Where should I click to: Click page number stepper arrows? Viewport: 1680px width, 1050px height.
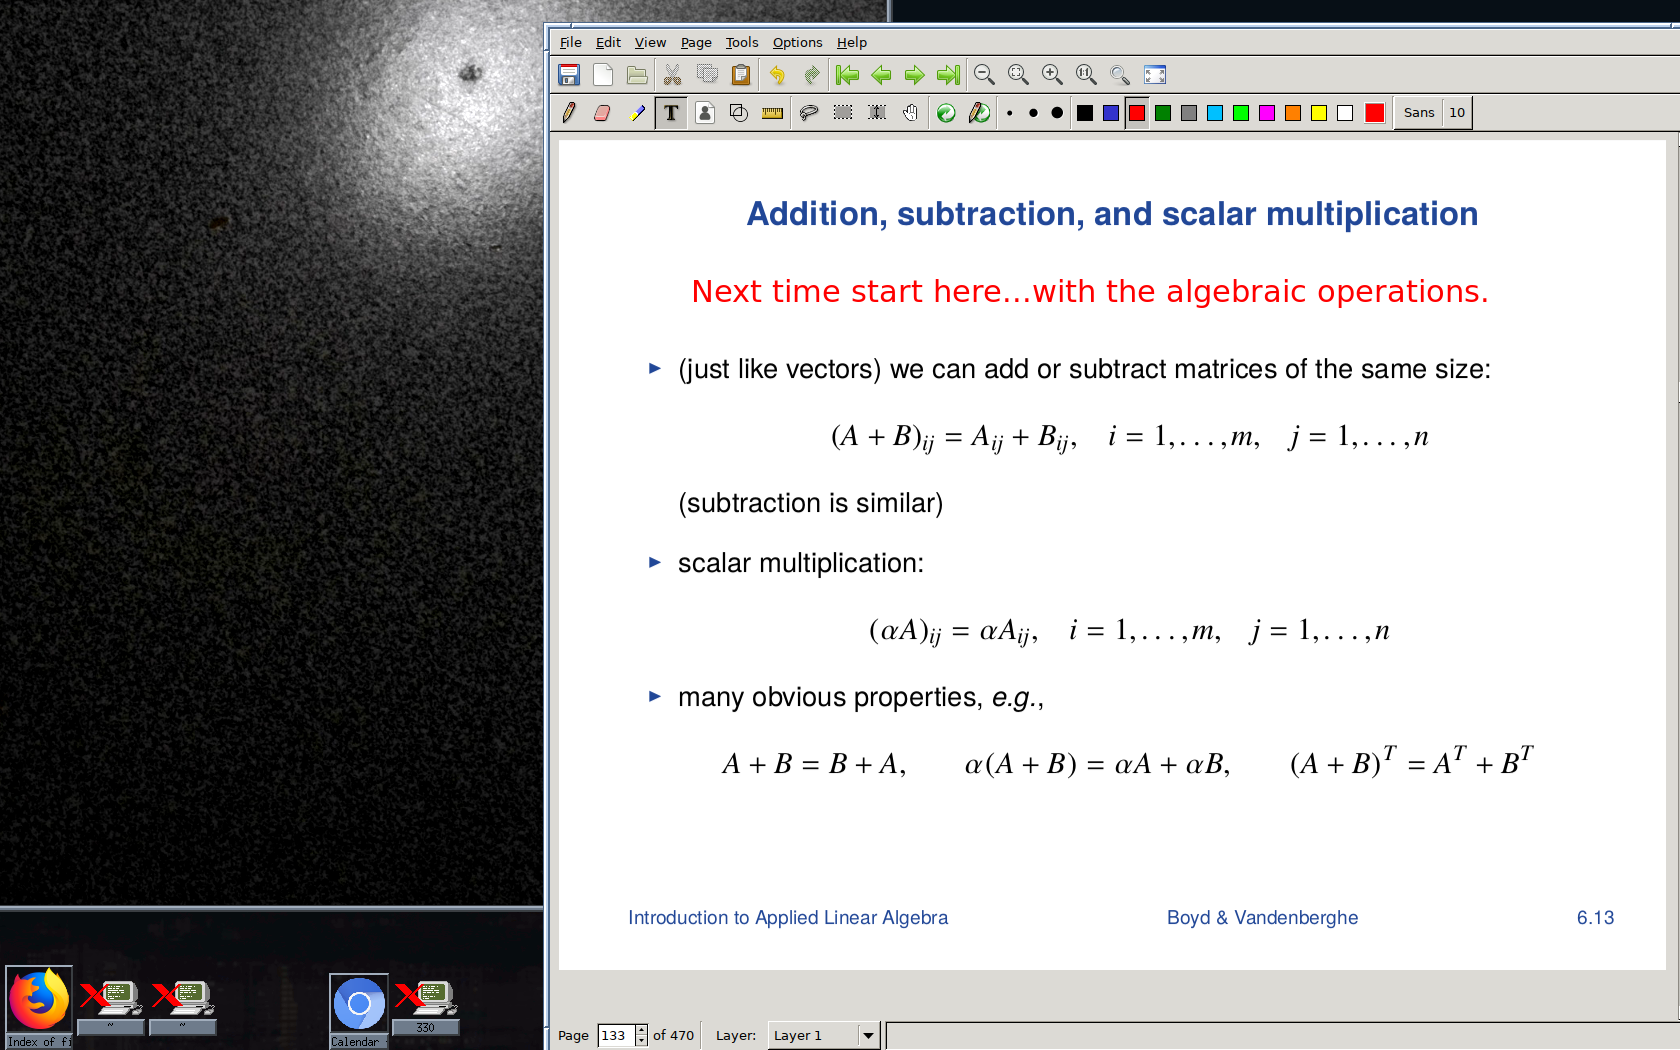click(641, 1035)
